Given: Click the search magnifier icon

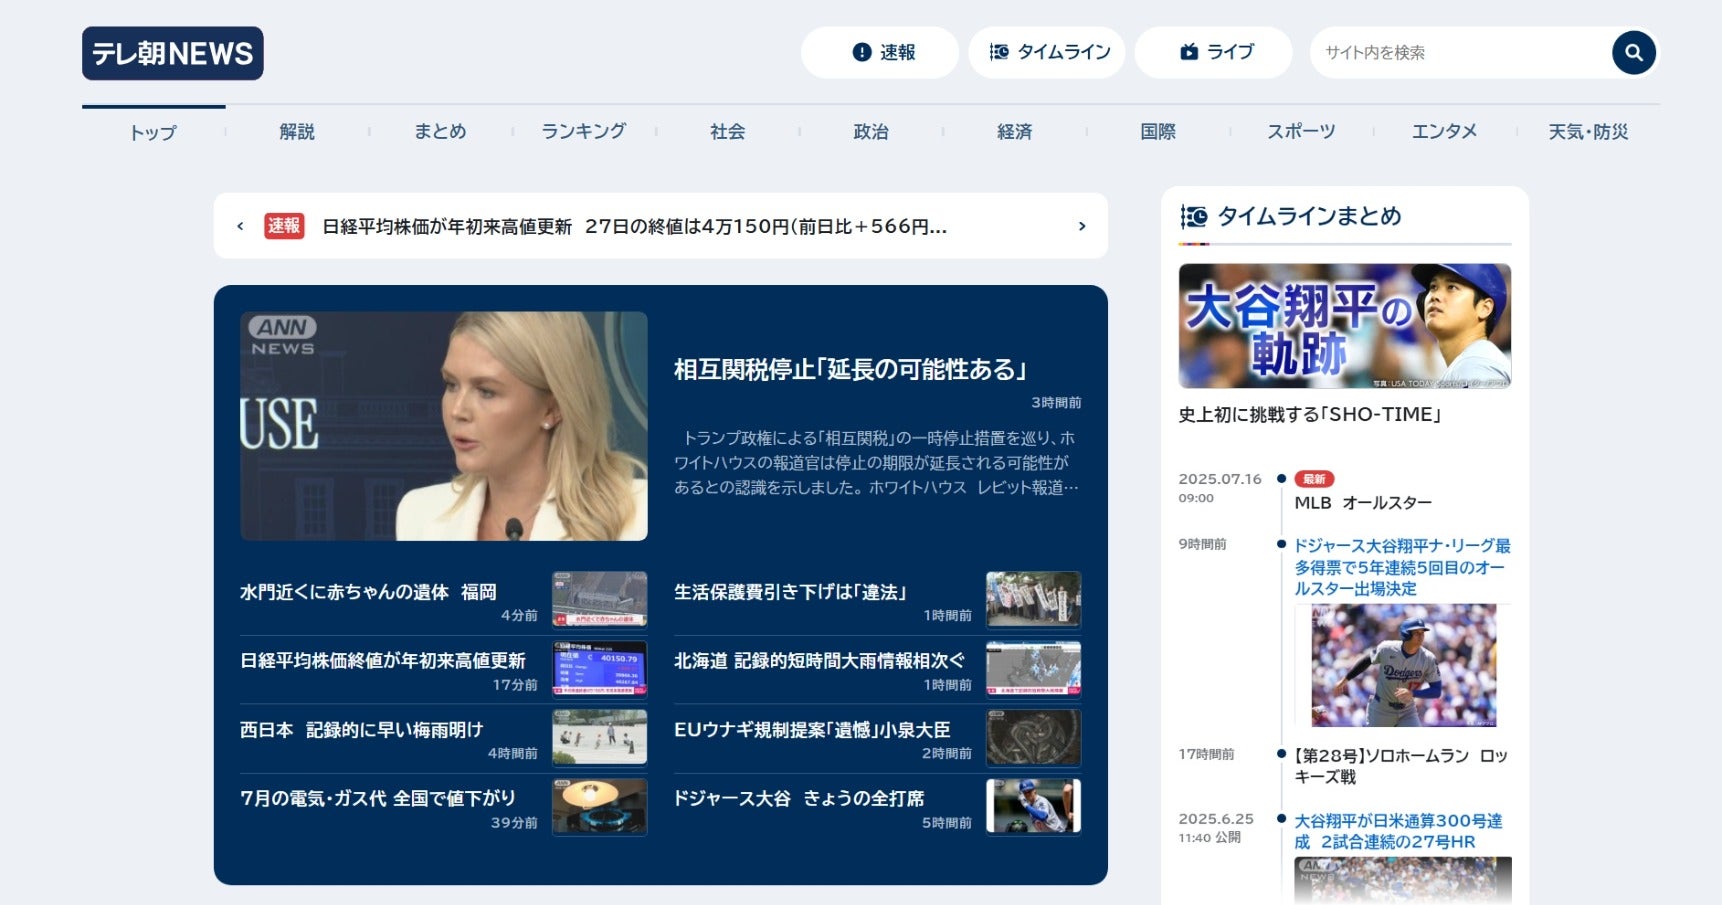Looking at the screenshot, I should [1633, 52].
